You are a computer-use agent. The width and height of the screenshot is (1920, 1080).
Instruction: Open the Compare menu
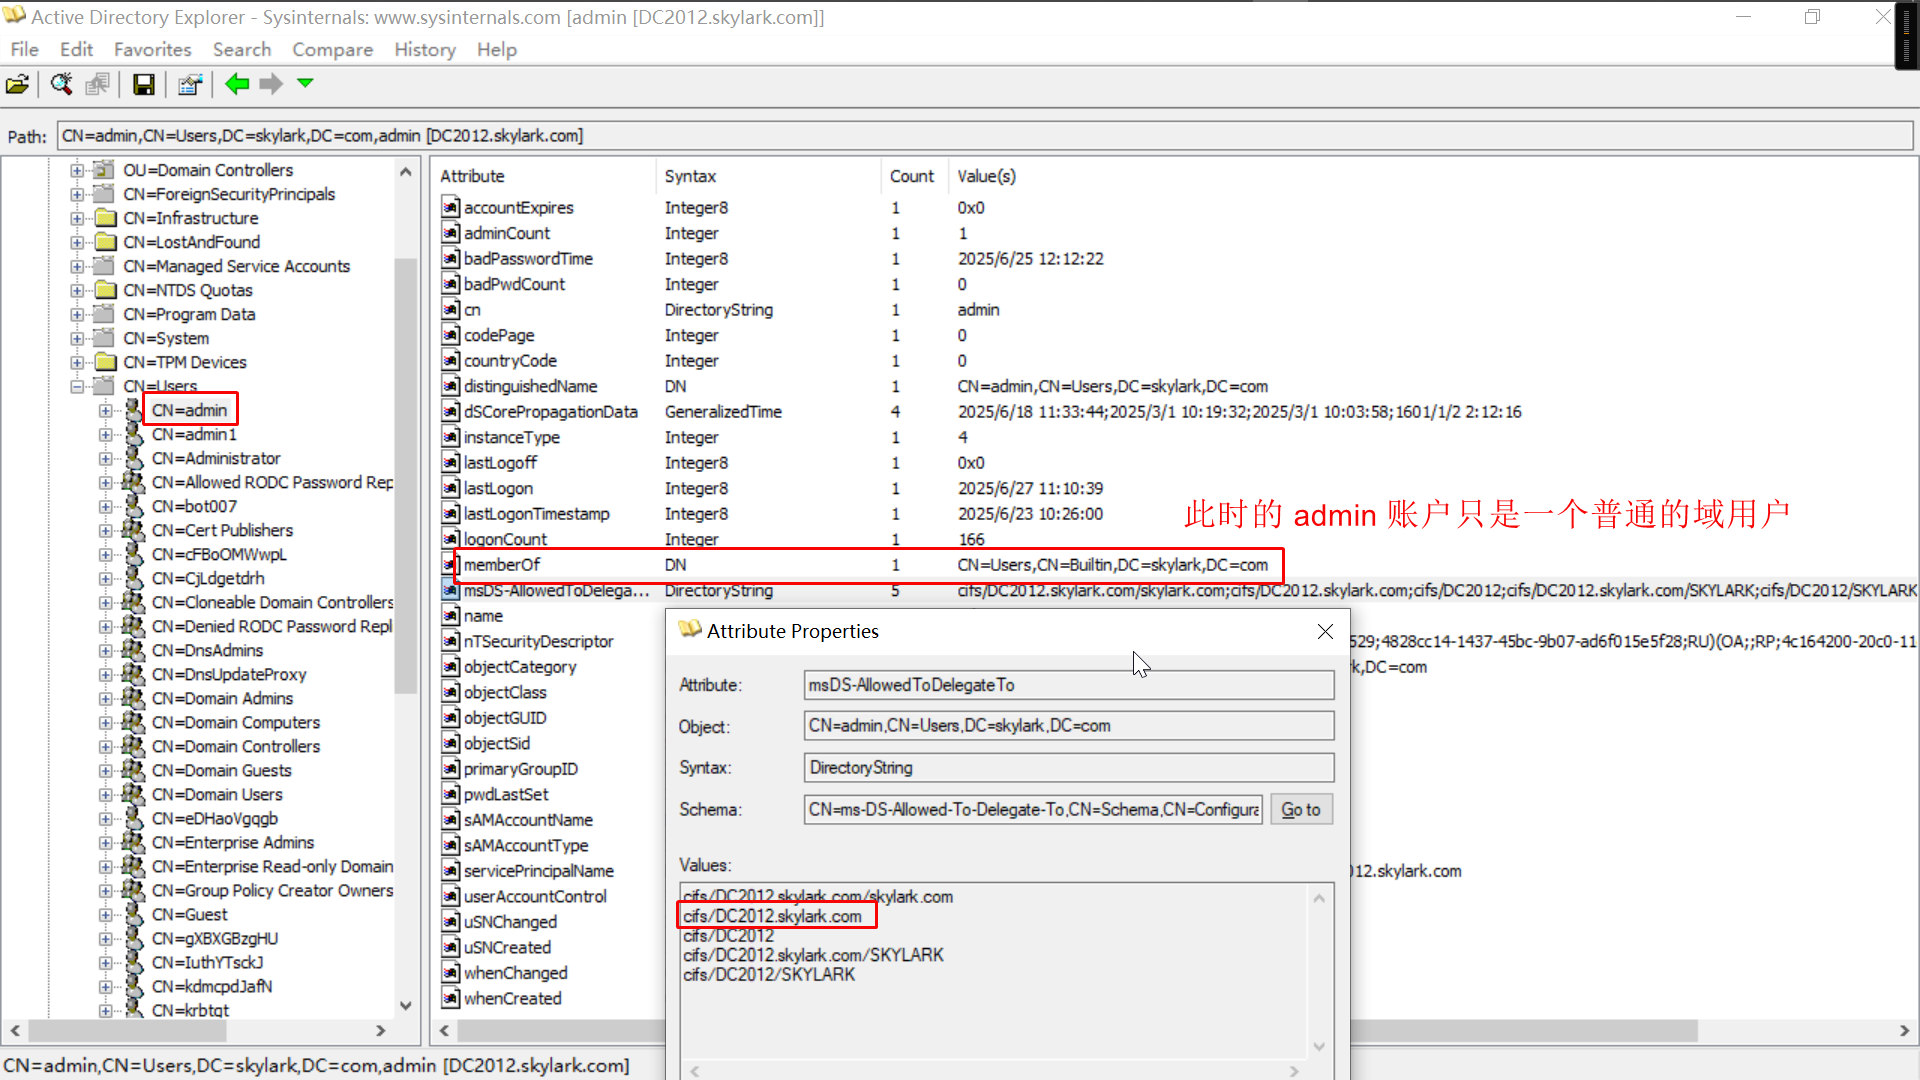coord(332,50)
